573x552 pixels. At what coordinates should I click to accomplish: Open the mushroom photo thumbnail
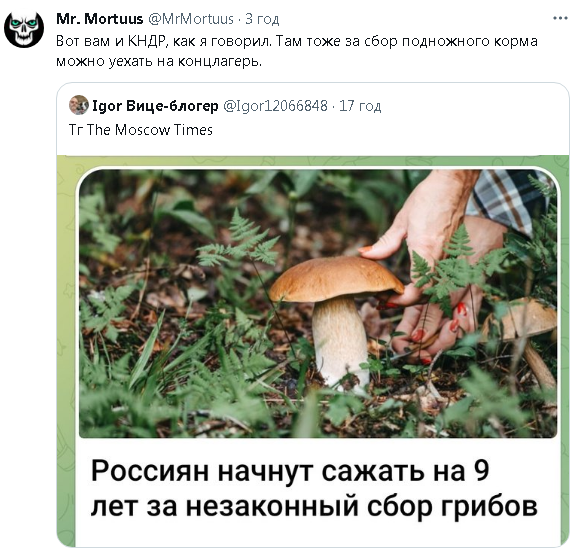318,303
